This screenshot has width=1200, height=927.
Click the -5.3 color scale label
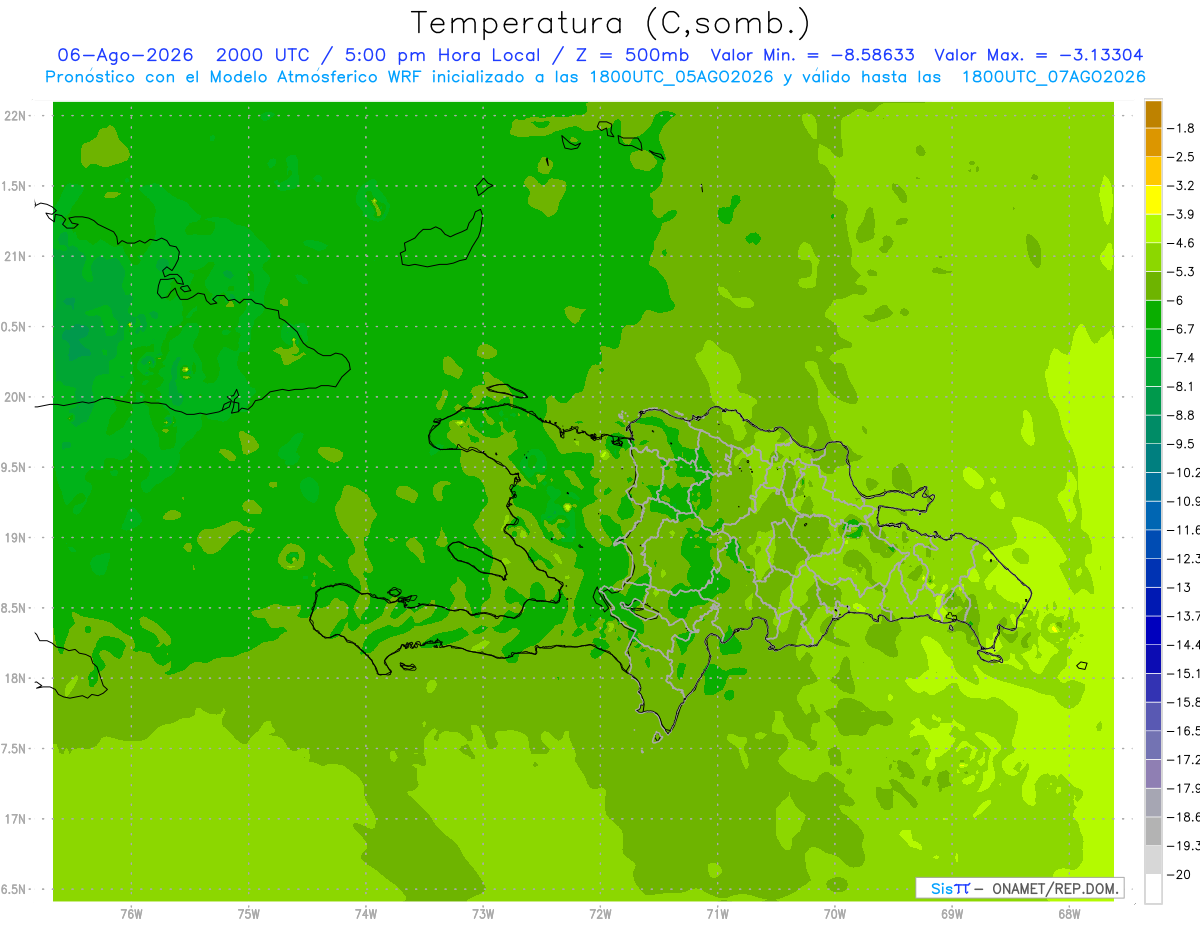(x=1181, y=271)
